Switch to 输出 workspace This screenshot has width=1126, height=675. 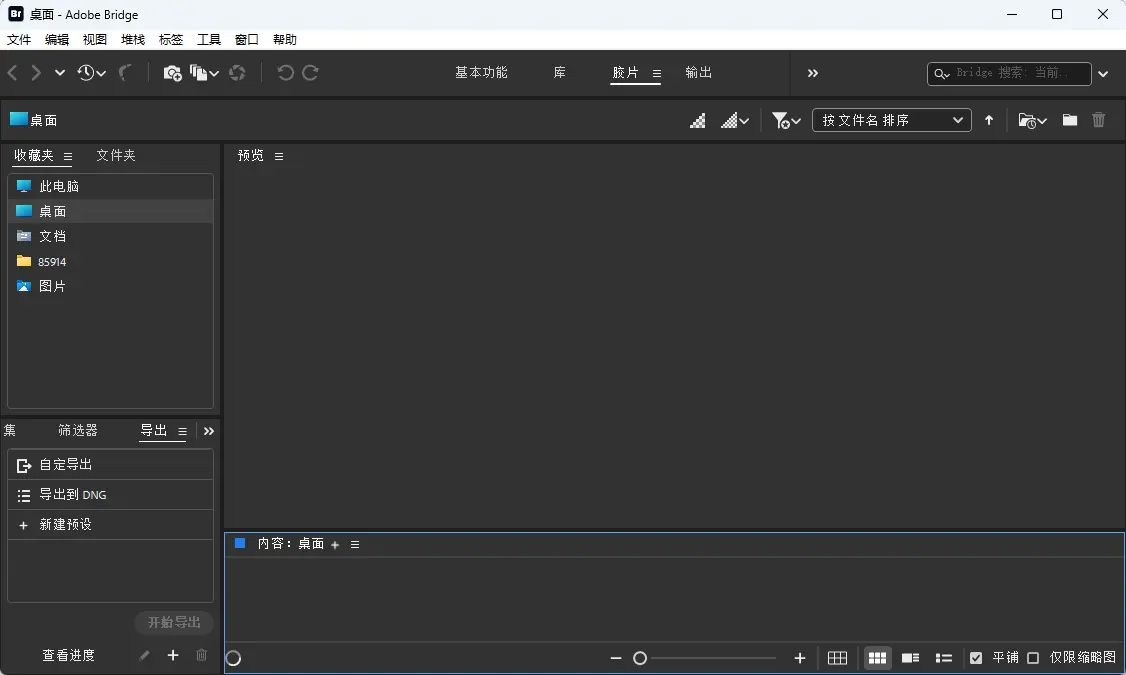pos(698,73)
